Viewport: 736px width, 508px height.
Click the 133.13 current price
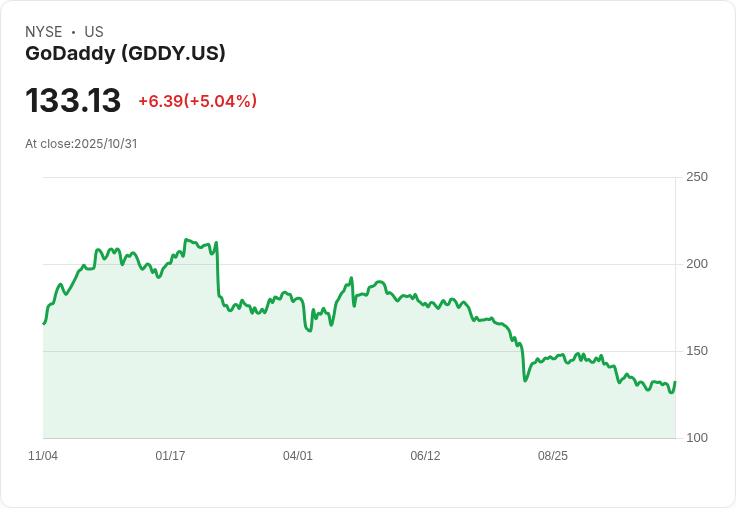(73, 100)
